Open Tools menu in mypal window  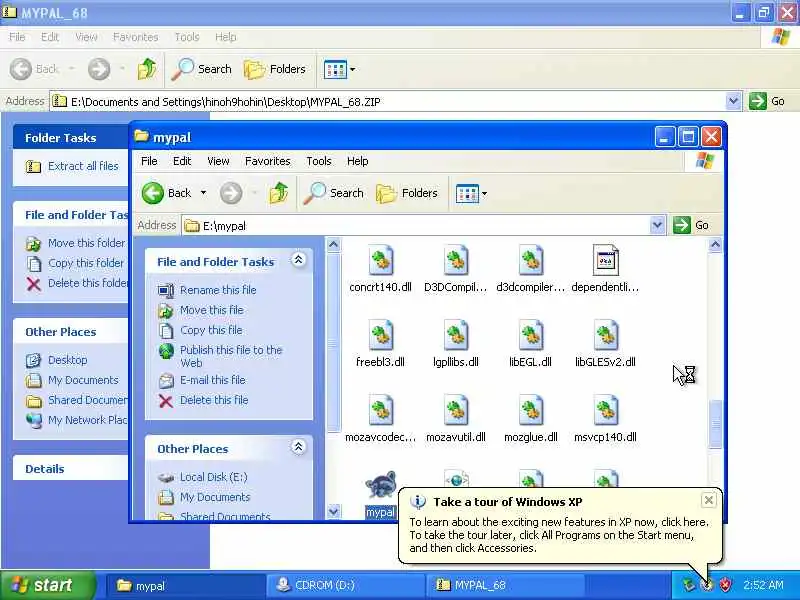319,161
